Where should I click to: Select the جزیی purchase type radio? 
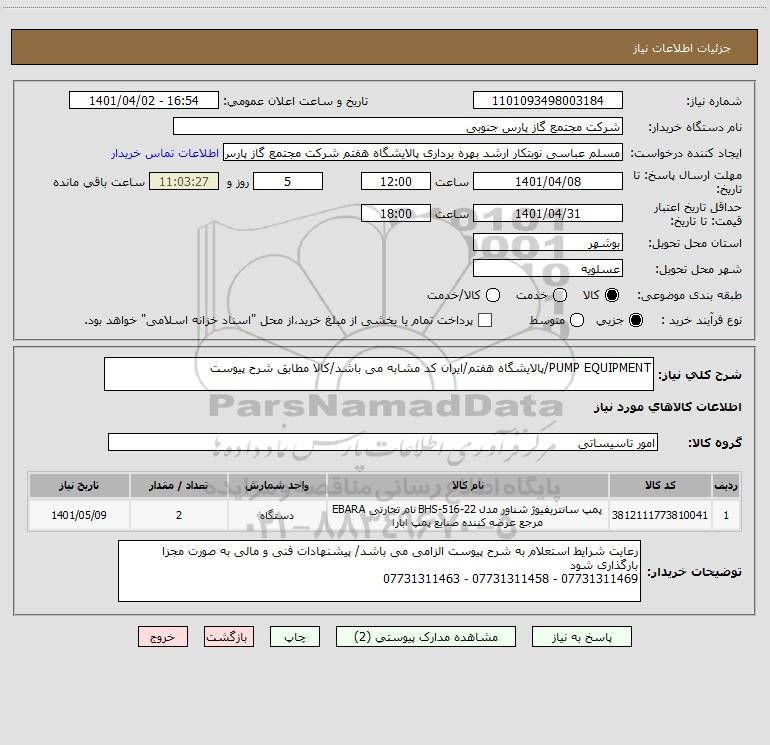point(635,320)
